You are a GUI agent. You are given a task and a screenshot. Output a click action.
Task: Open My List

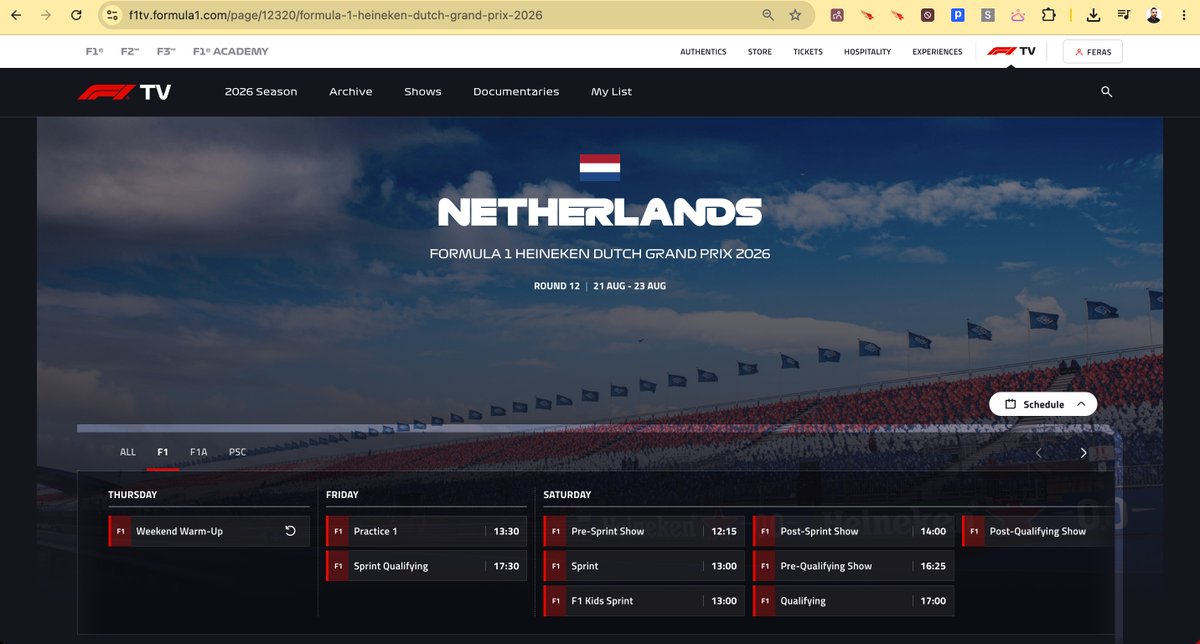tap(611, 92)
